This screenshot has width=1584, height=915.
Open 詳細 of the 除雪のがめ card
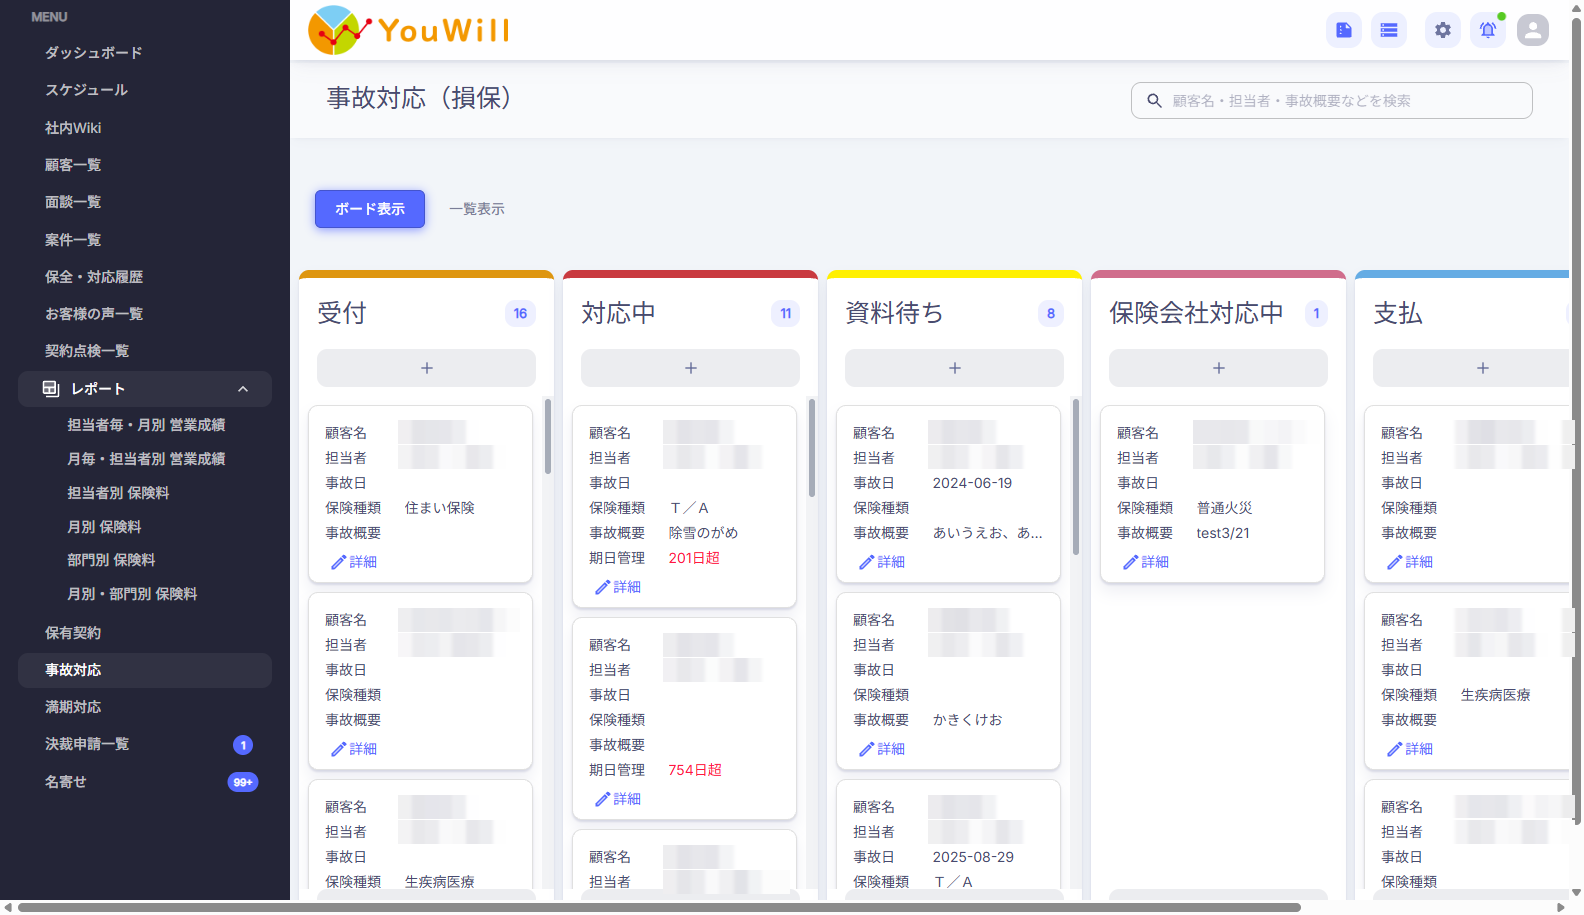tap(618, 587)
